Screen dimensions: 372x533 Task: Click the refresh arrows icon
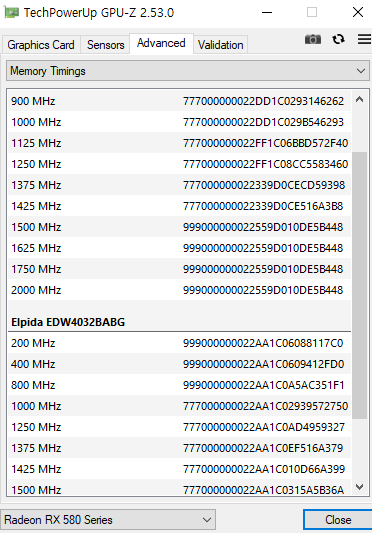(x=338, y=39)
